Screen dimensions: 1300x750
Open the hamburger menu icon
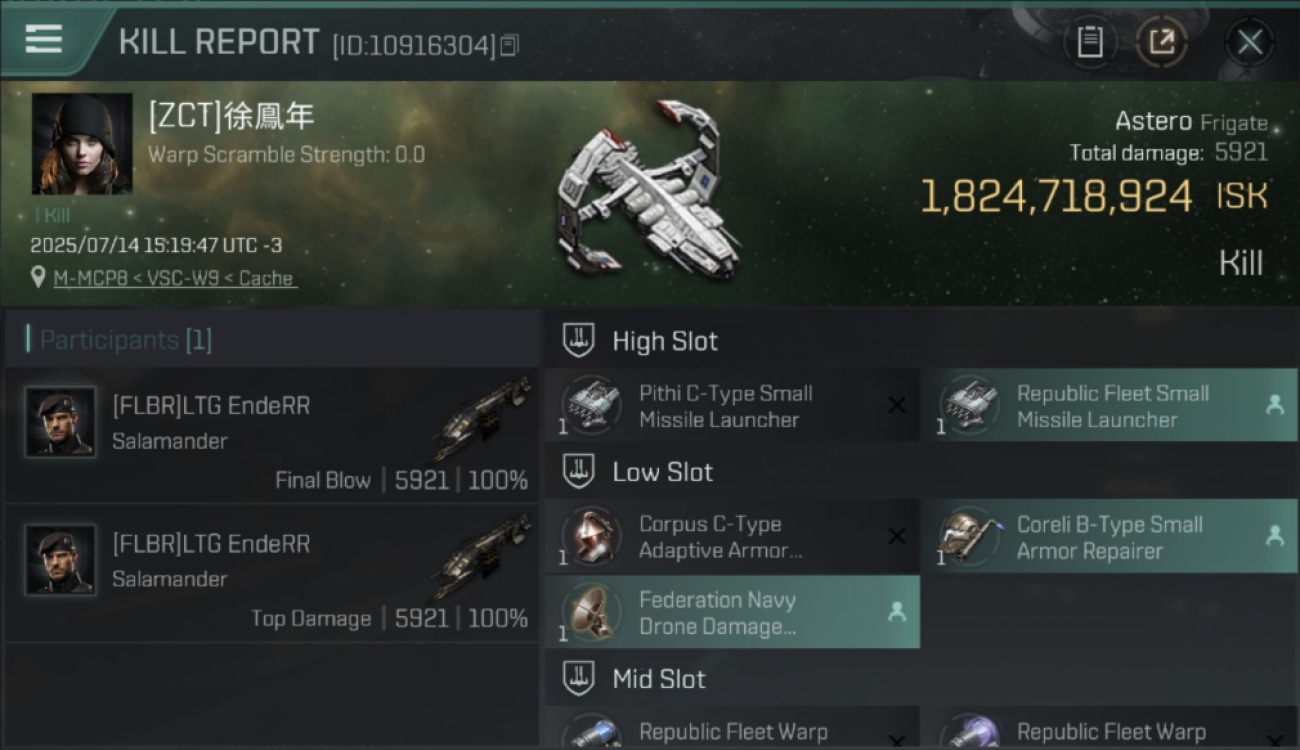pyautogui.click(x=43, y=39)
